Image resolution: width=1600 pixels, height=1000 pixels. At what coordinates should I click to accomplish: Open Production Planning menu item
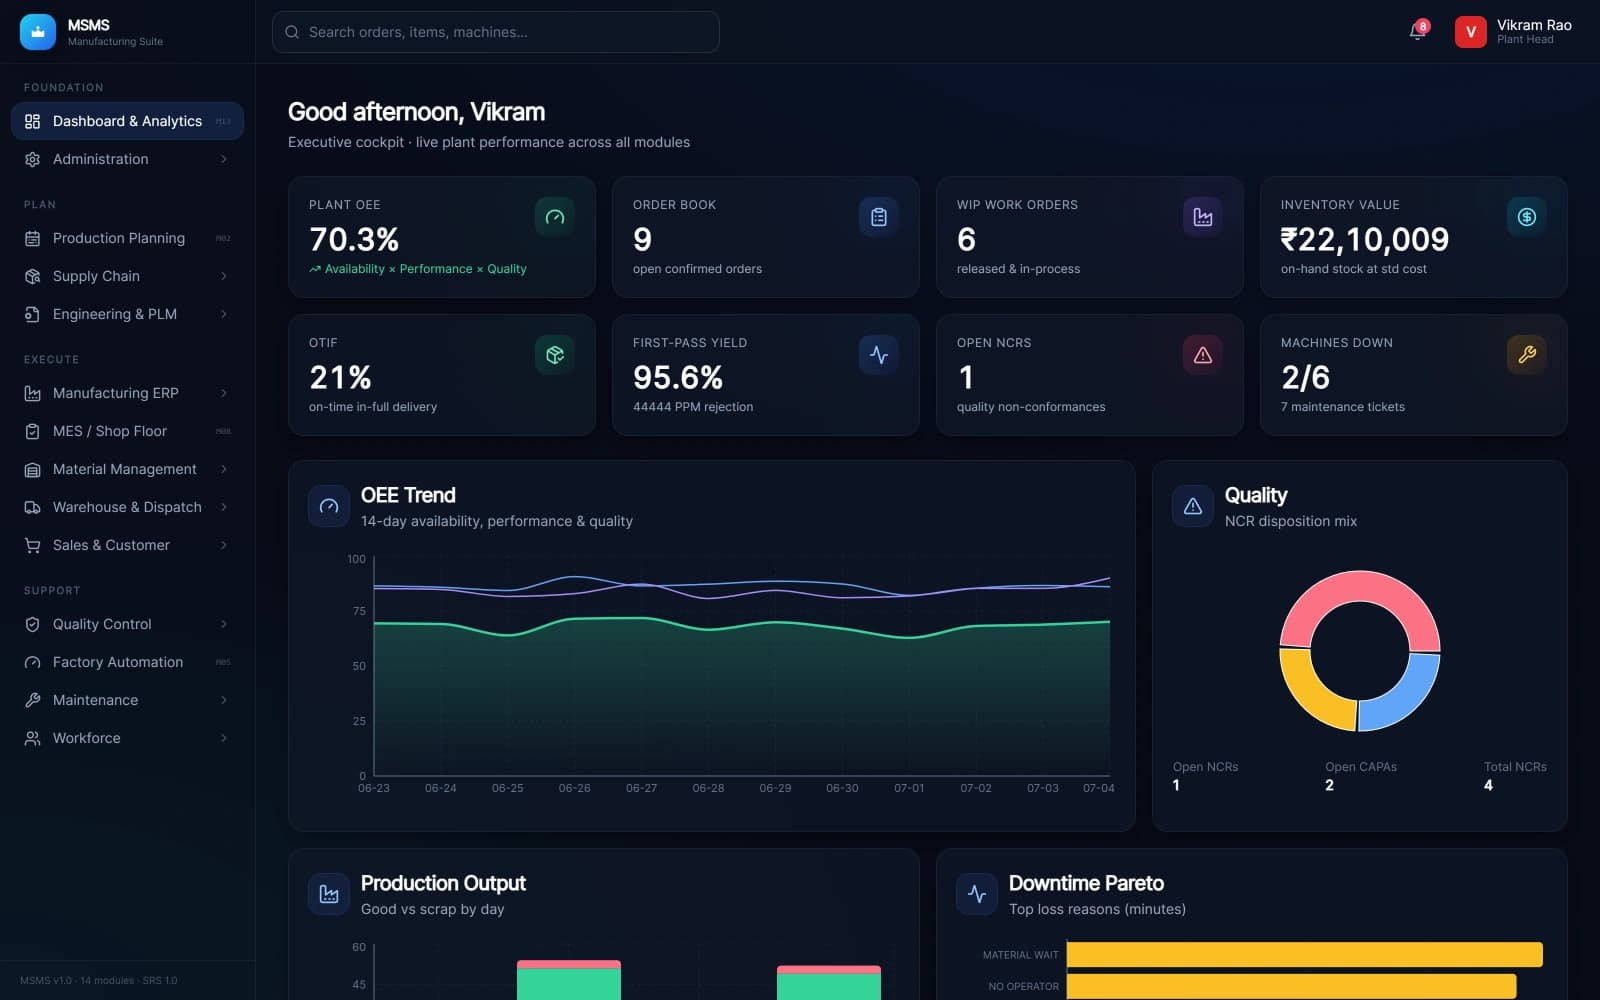point(127,238)
